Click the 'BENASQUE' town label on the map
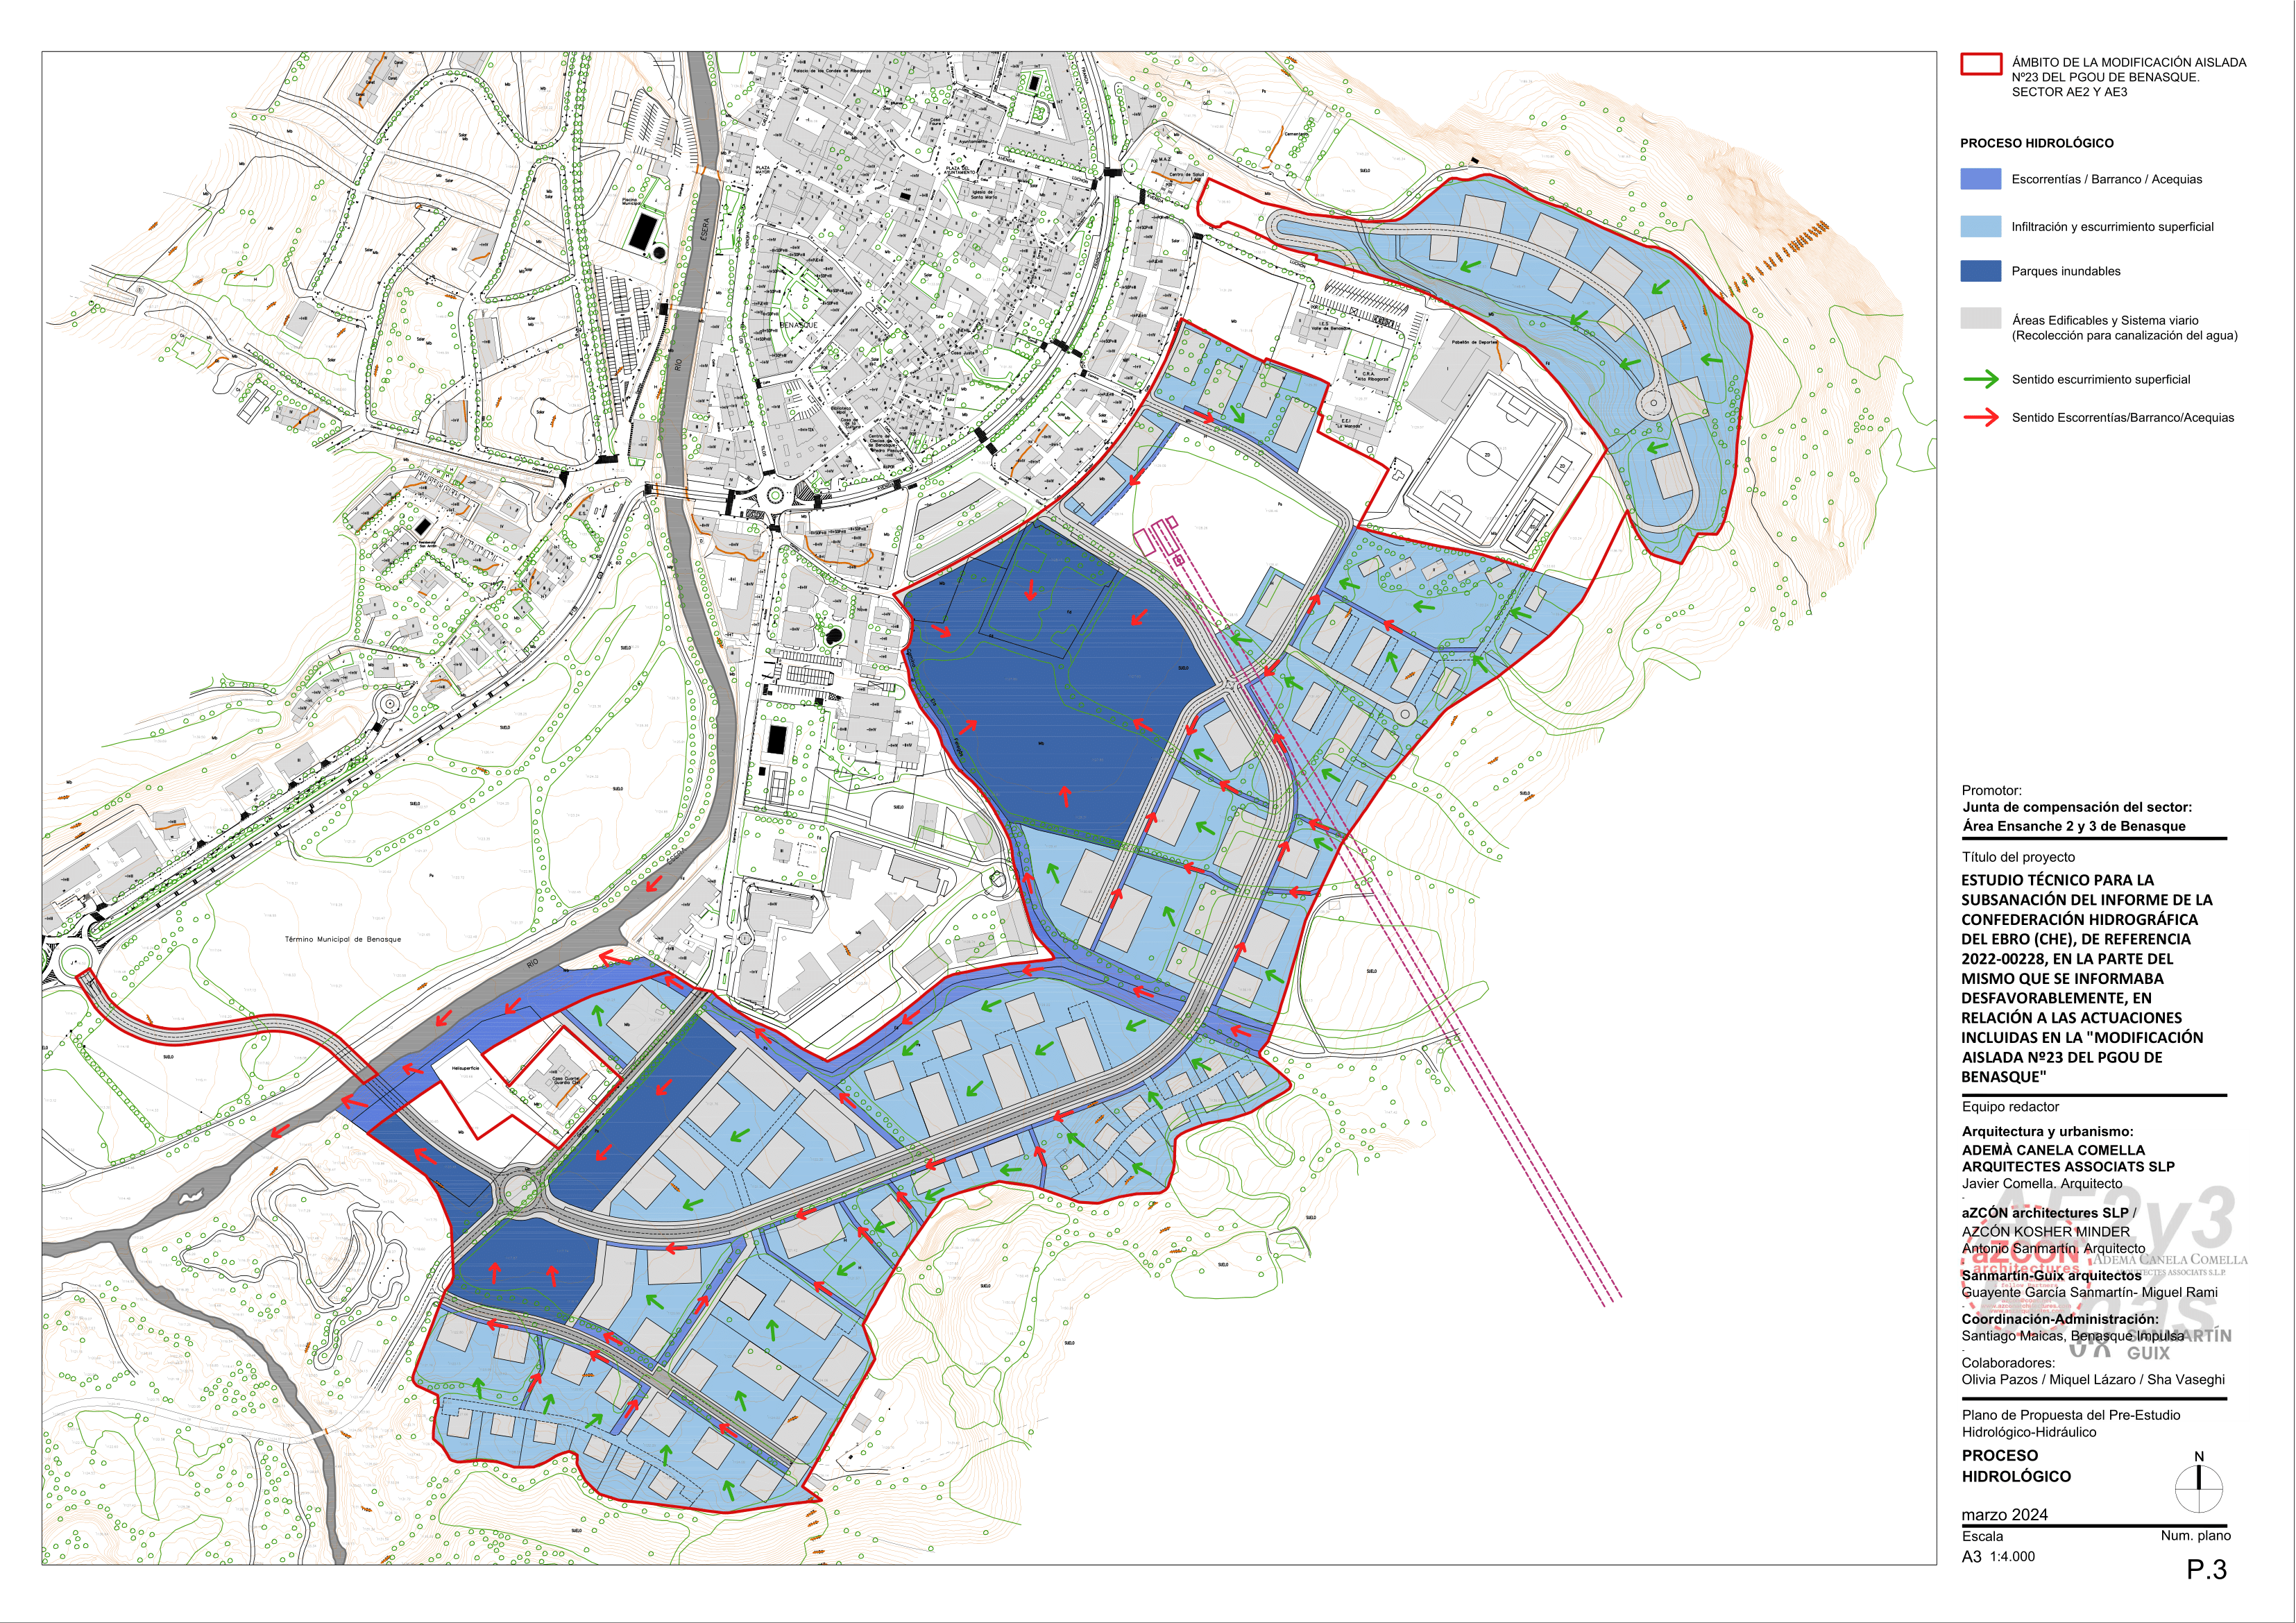 798,325
